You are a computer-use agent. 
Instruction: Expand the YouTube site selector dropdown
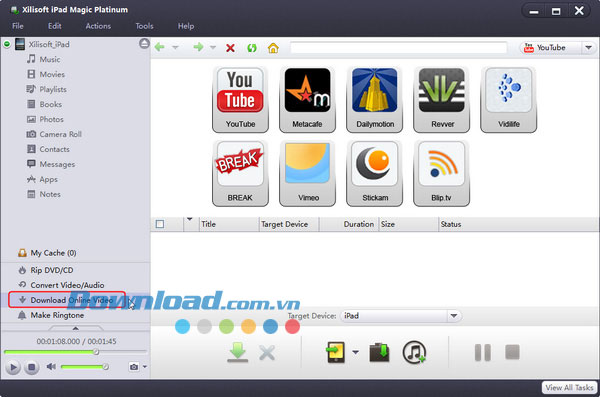point(589,48)
